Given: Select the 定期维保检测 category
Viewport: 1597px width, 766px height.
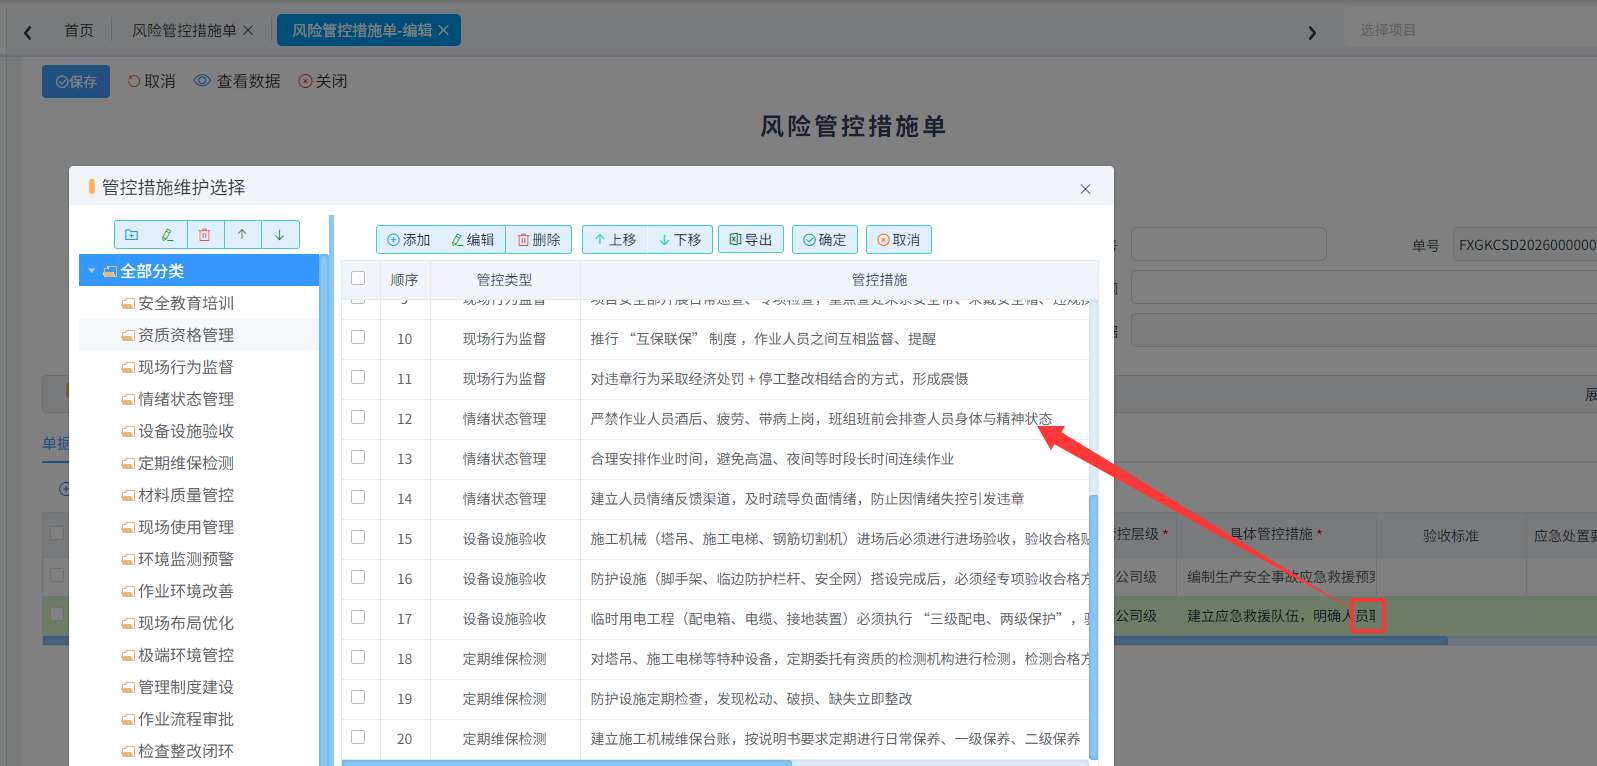Looking at the screenshot, I should point(186,463).
